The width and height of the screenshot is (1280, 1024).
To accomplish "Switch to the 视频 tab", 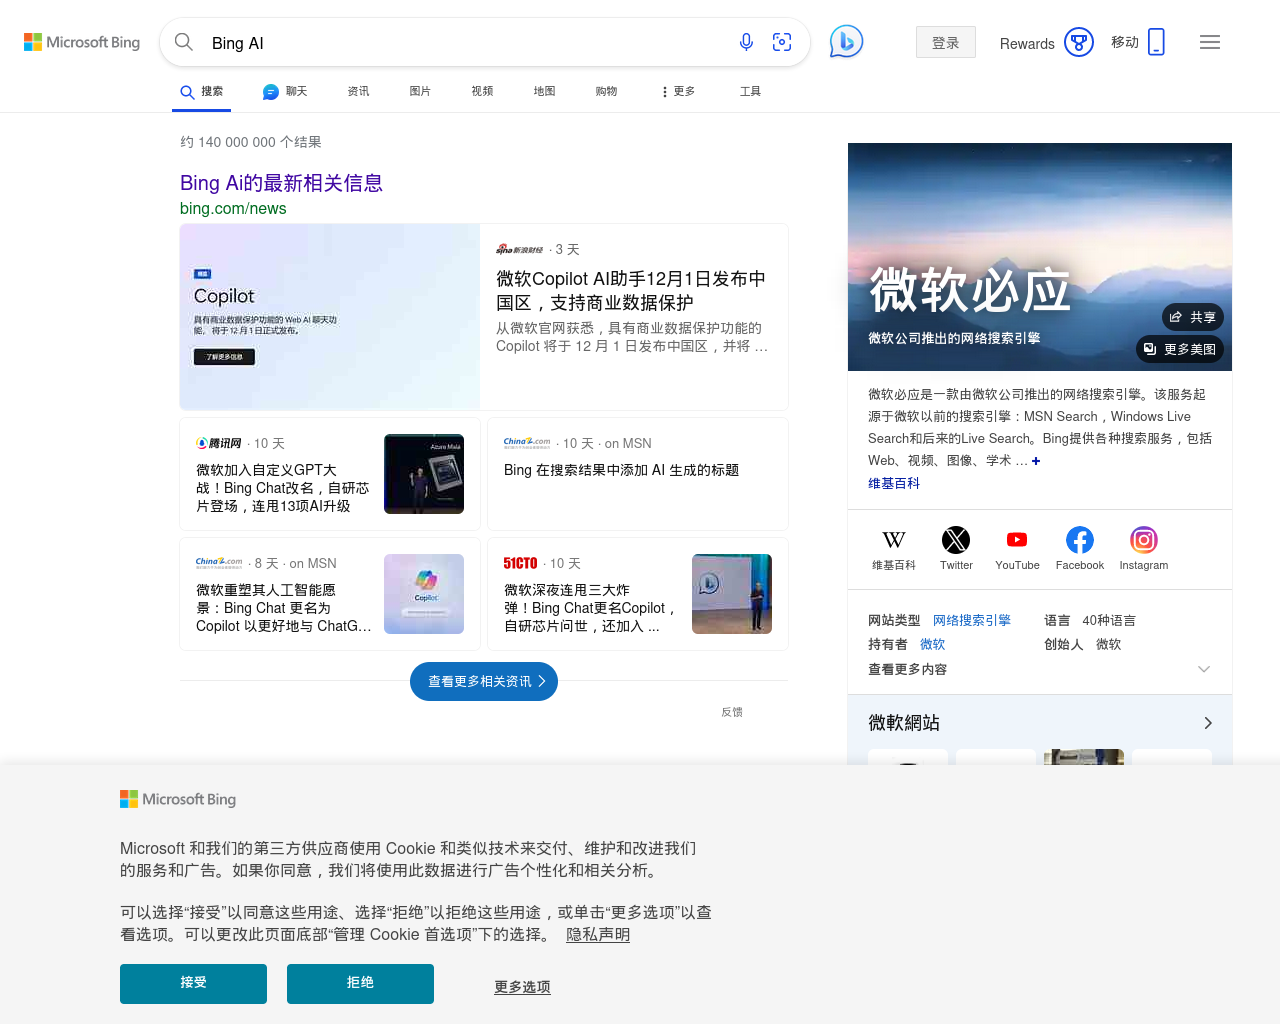I will tap(482, 91).
